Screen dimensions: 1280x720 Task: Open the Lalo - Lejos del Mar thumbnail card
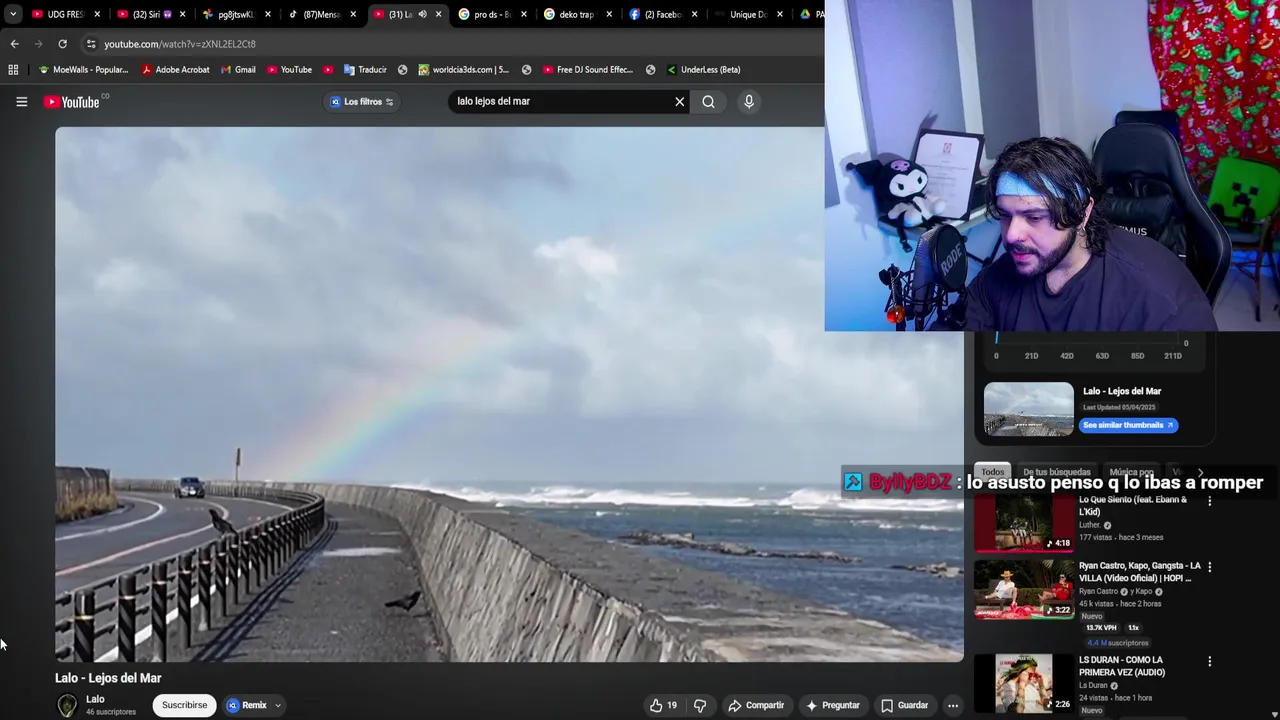(x=1028, y=409)
